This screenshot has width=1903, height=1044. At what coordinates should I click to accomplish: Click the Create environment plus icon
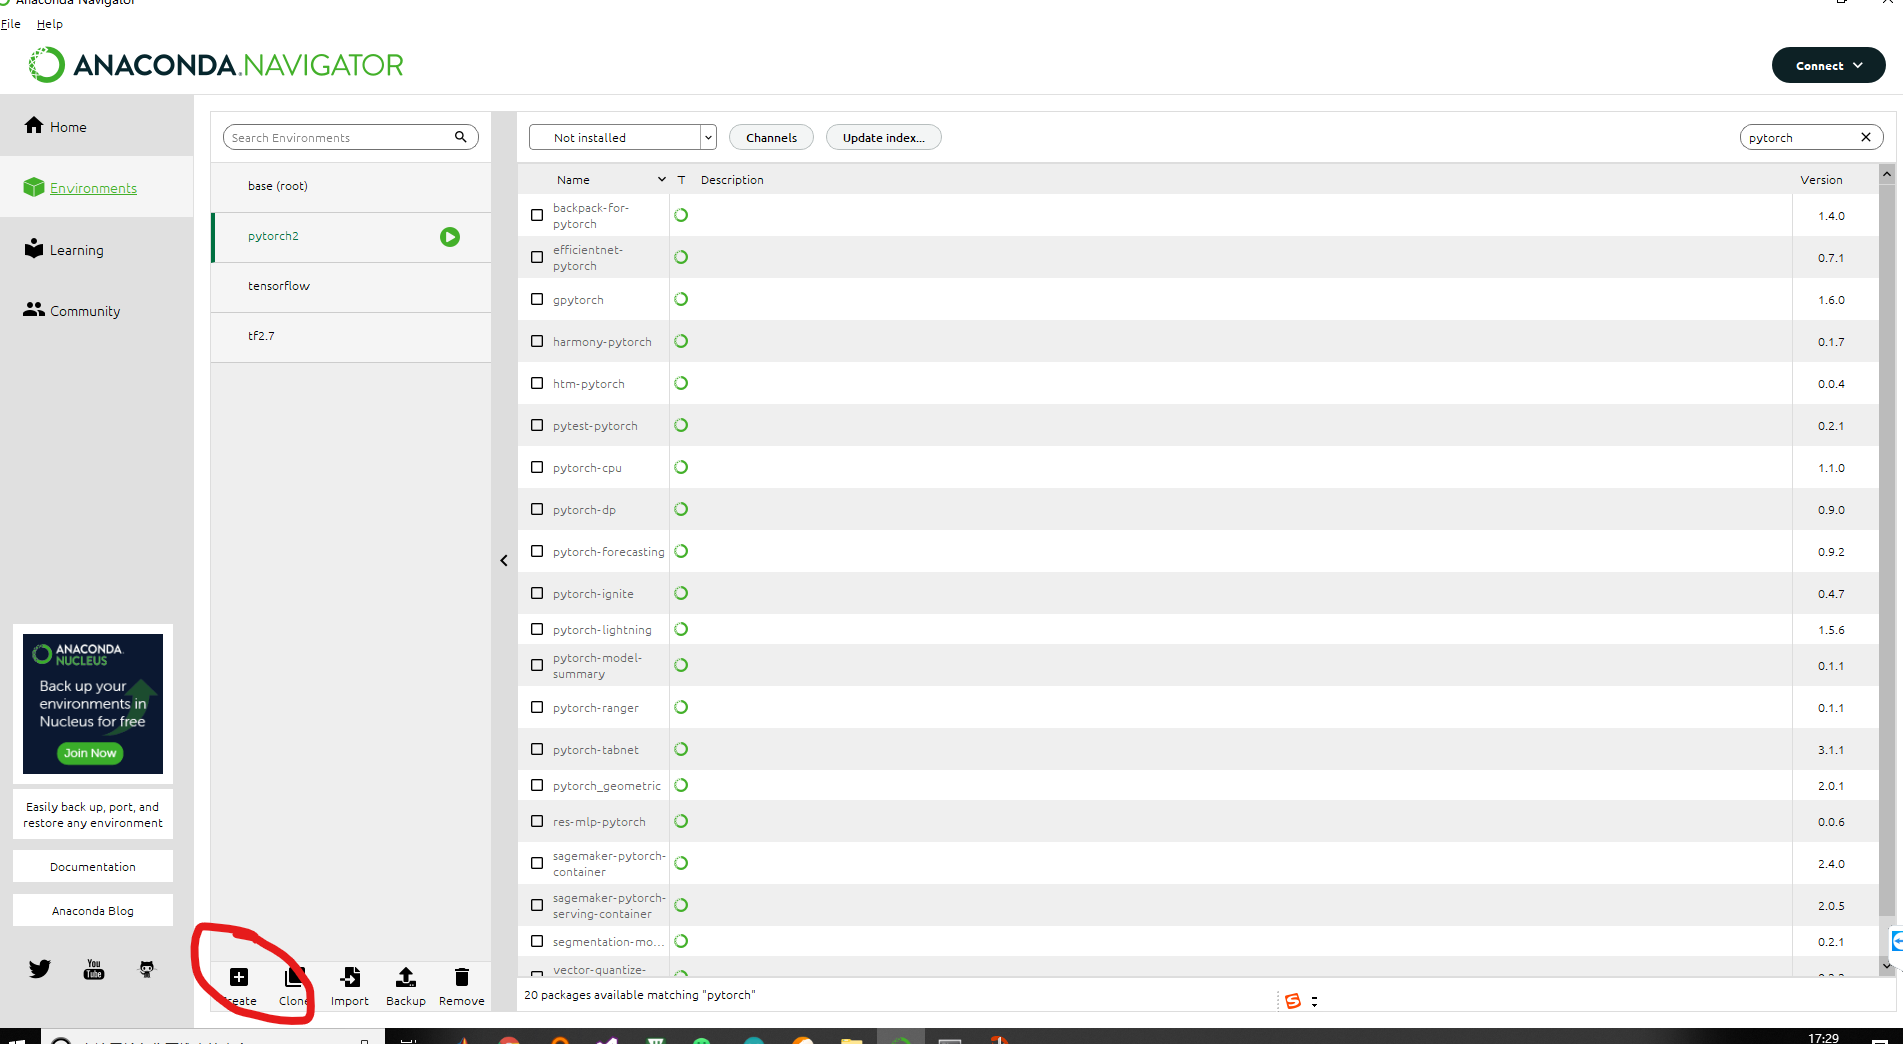[x=239, y=977]
